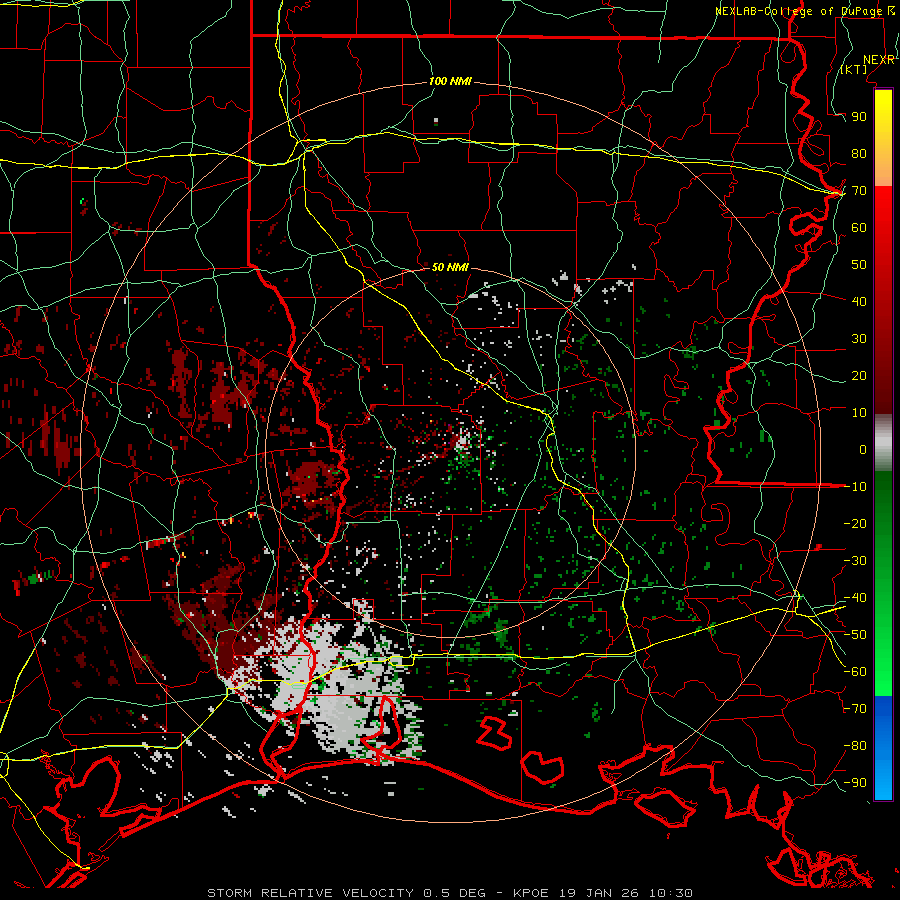Click the 50 NMI range ring label
This screenshot has height=900, width=900.
click(450, 267)
